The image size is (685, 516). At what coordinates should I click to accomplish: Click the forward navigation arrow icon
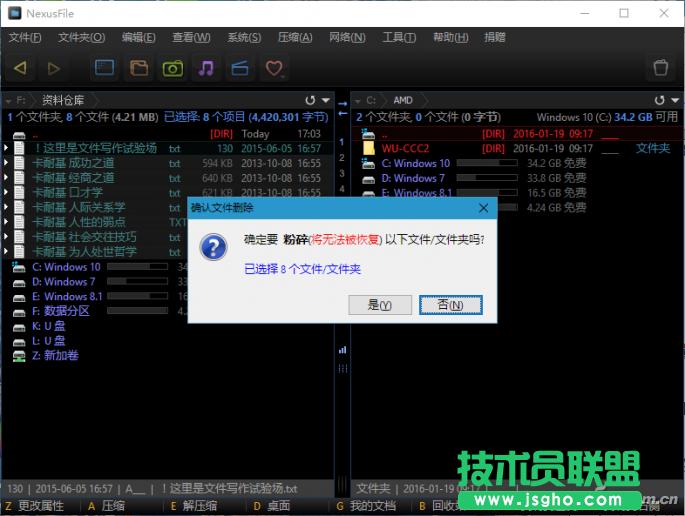tap(54, 68)
